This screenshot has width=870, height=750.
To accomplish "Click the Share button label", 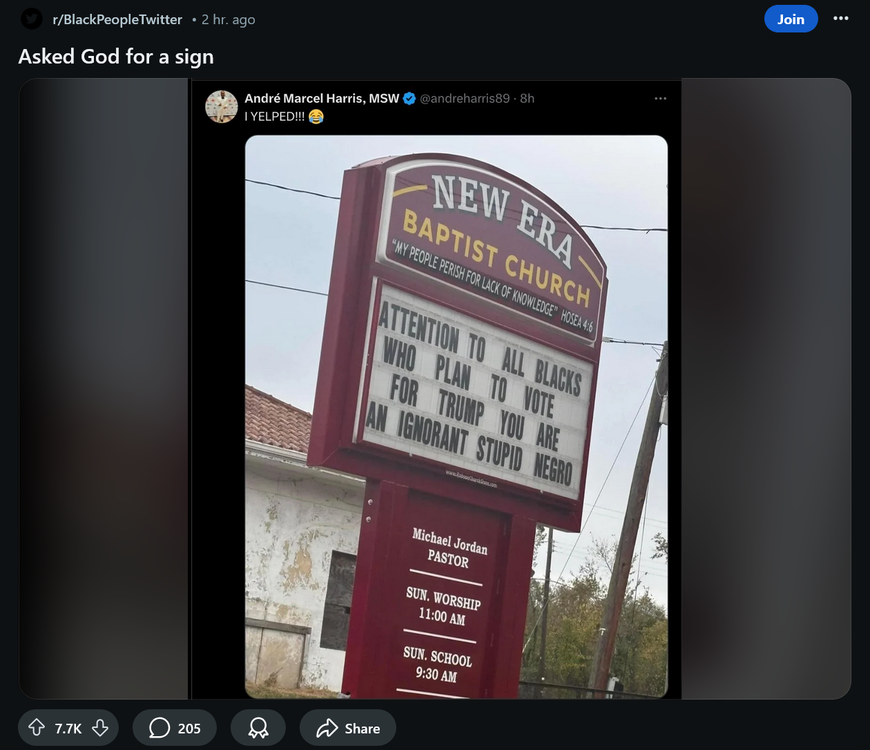I will point(362,728).
